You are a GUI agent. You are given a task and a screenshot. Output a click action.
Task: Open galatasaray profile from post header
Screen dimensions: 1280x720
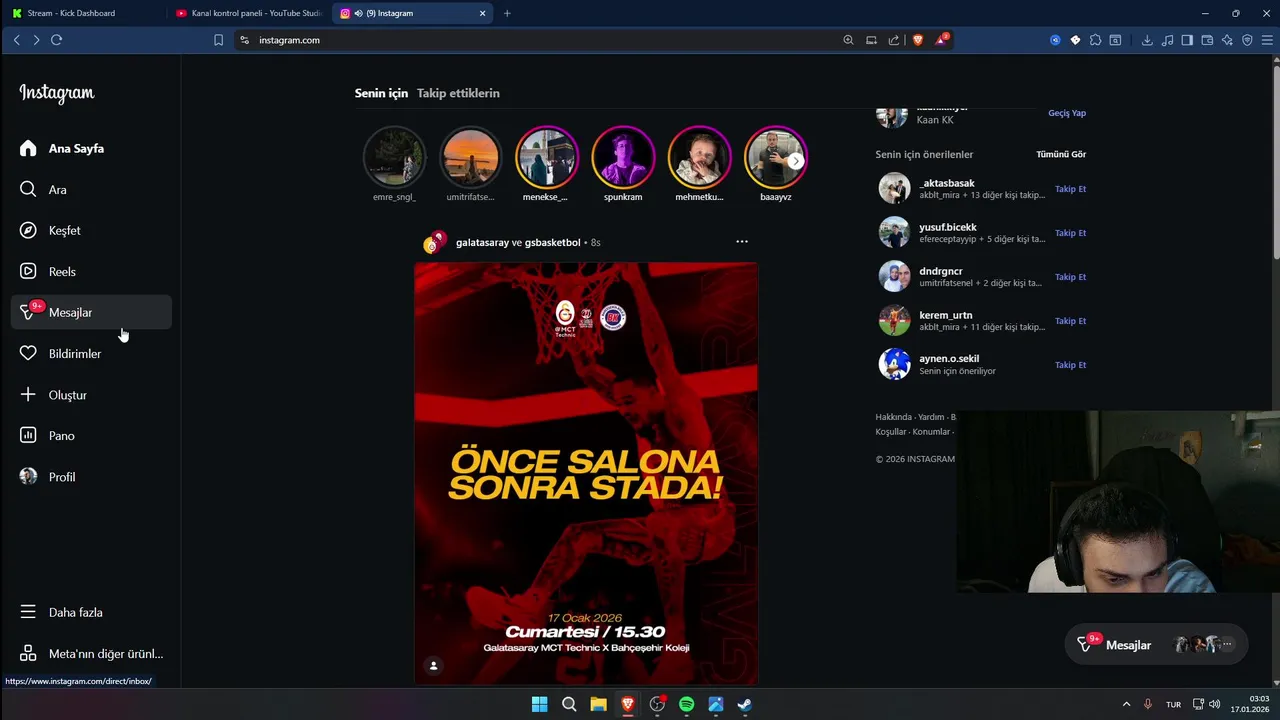coord(482,243)
